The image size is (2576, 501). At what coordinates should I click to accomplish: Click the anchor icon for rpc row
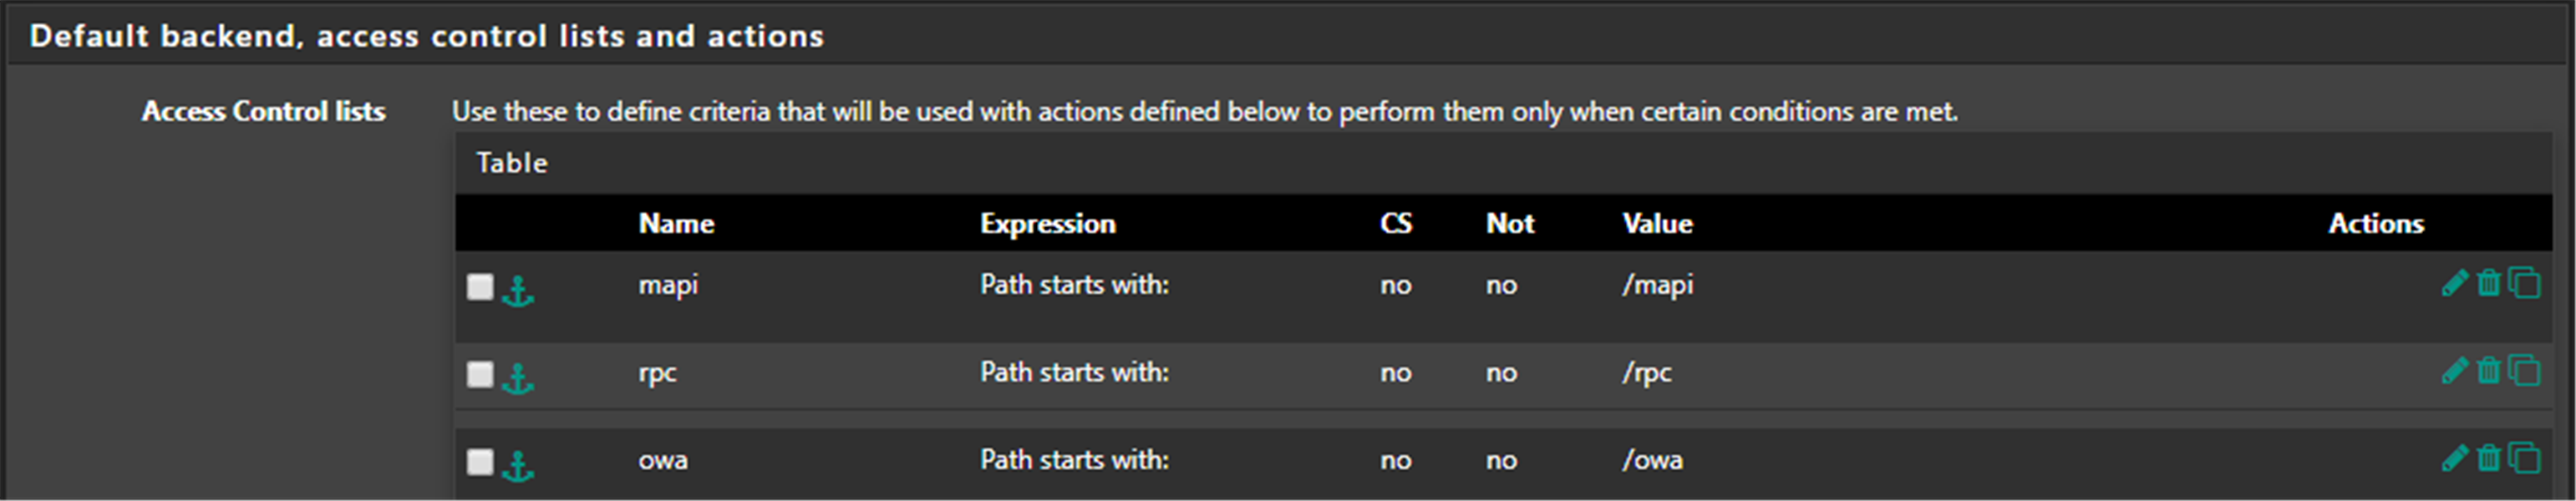click(518, 378)
